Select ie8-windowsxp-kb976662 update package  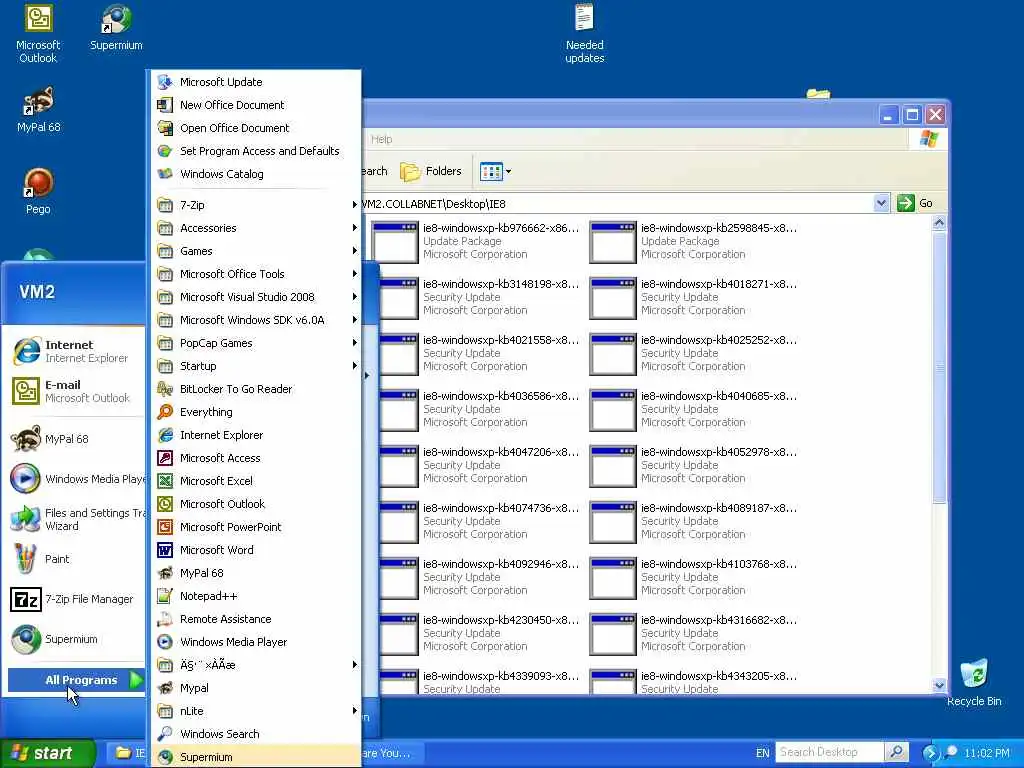coord(475,241)
